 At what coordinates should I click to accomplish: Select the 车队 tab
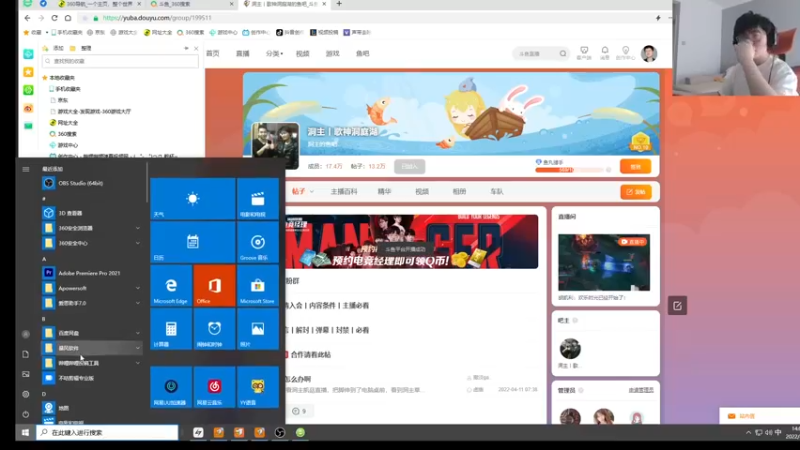(x=496, y=191)
